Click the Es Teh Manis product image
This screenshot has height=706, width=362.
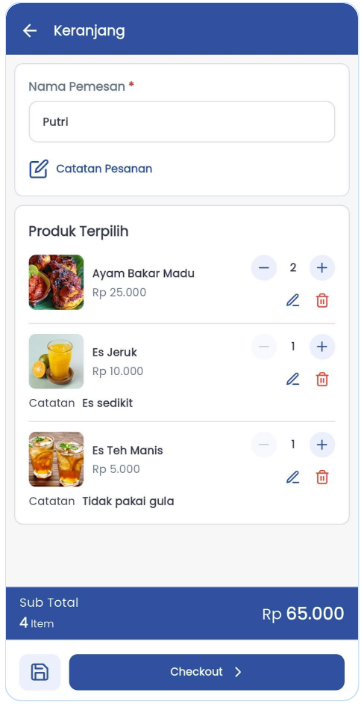pyautogui.click(x=56, y=459)
